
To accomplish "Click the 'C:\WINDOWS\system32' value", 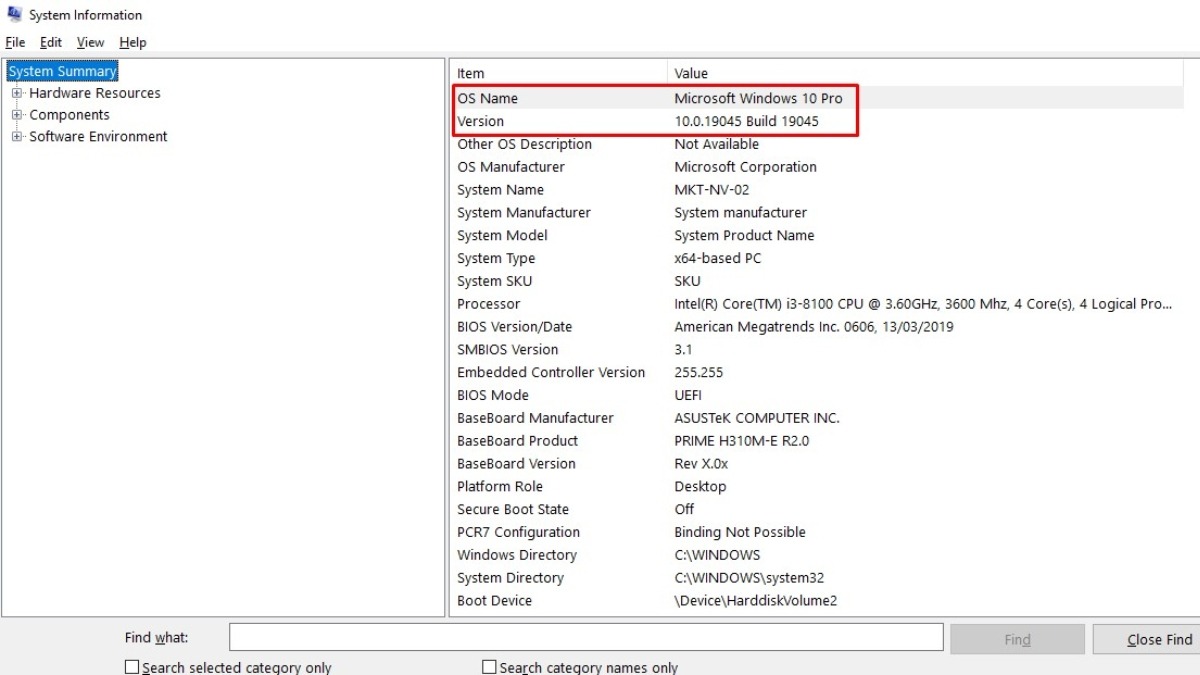I will click(749, 579).
